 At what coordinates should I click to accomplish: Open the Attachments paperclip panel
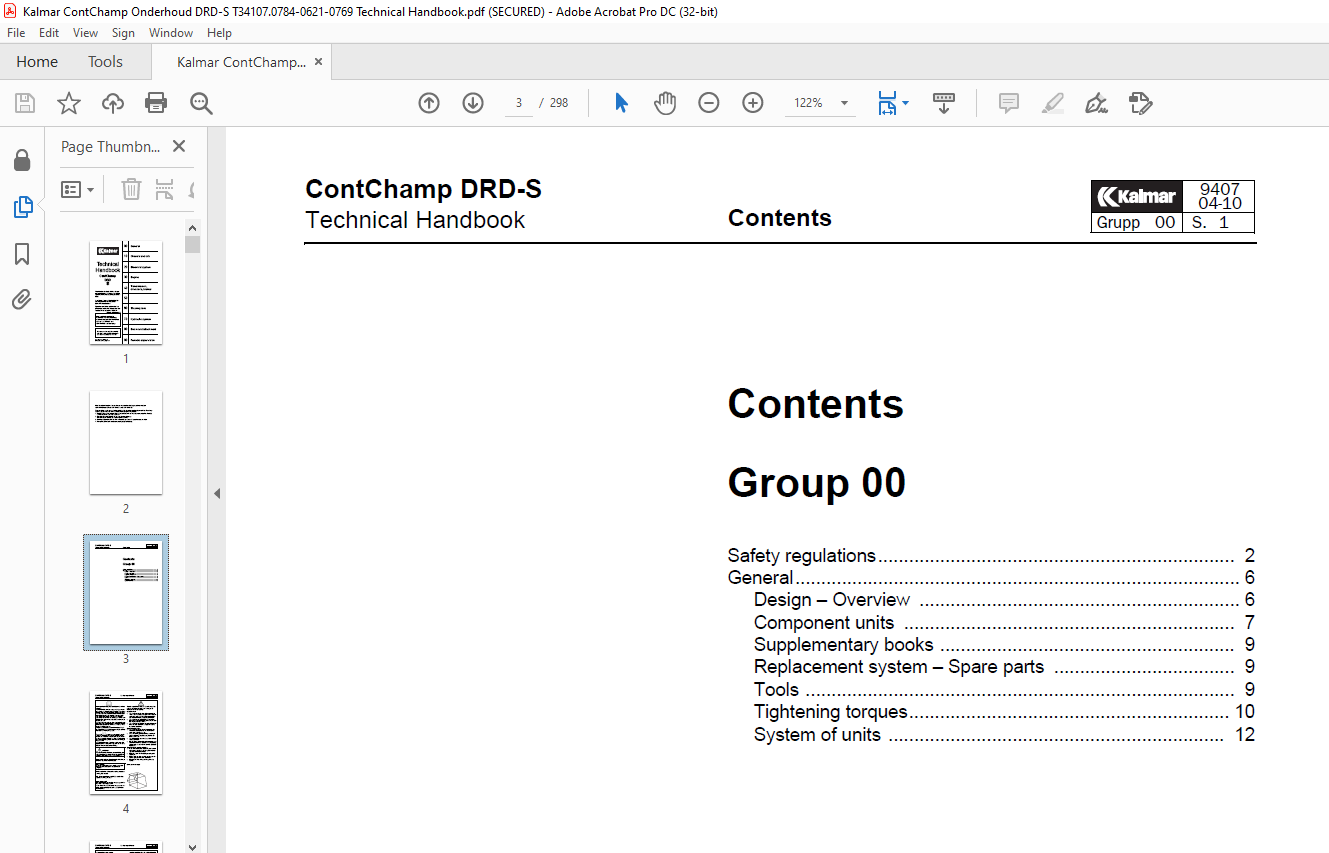click(x=22, y=299)
